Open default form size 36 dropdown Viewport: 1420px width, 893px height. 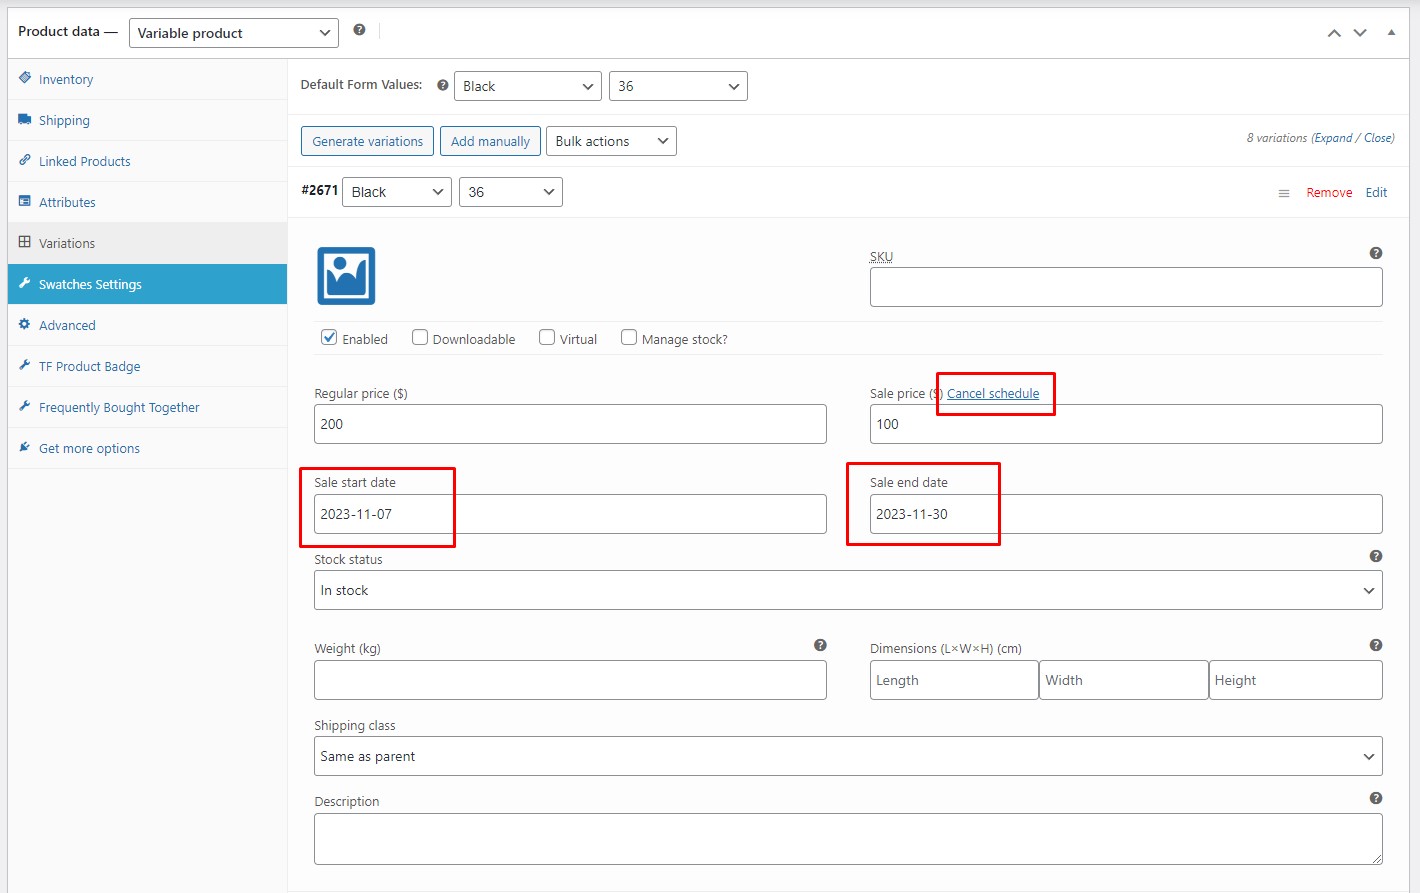678,86
